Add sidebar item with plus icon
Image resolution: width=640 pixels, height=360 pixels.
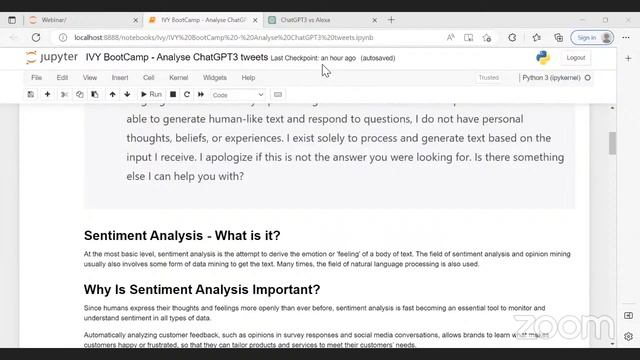click(x=628, y=58)
